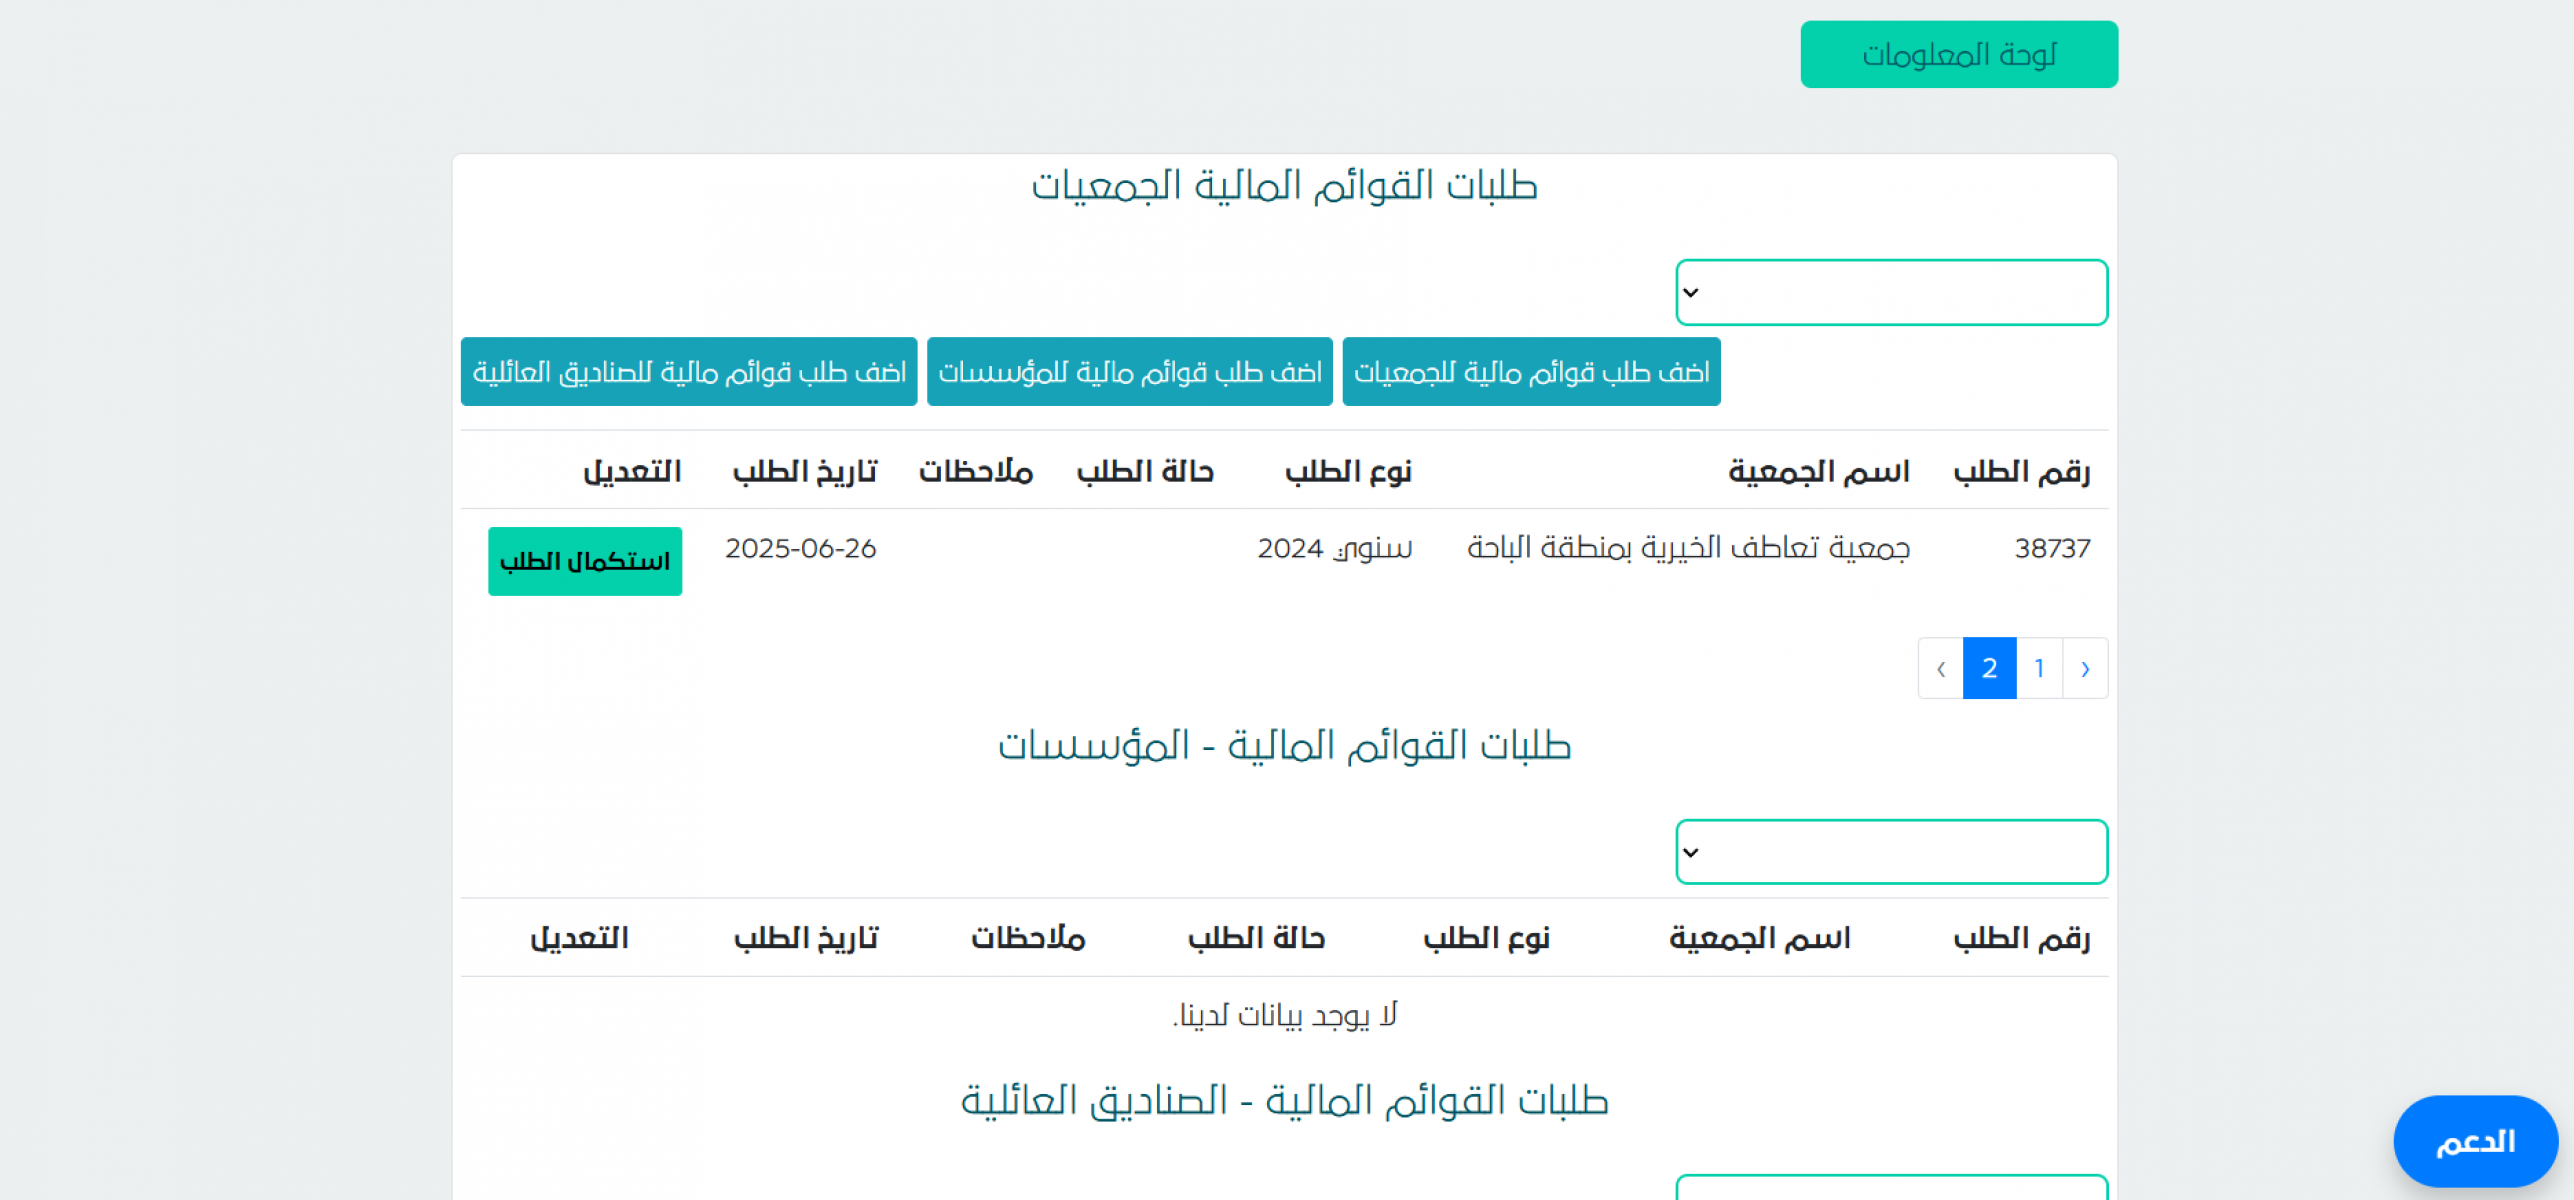Click the date 2025-06-26 cell
The width and height of the screenshot is (2574, 1200).
[800, 548]
